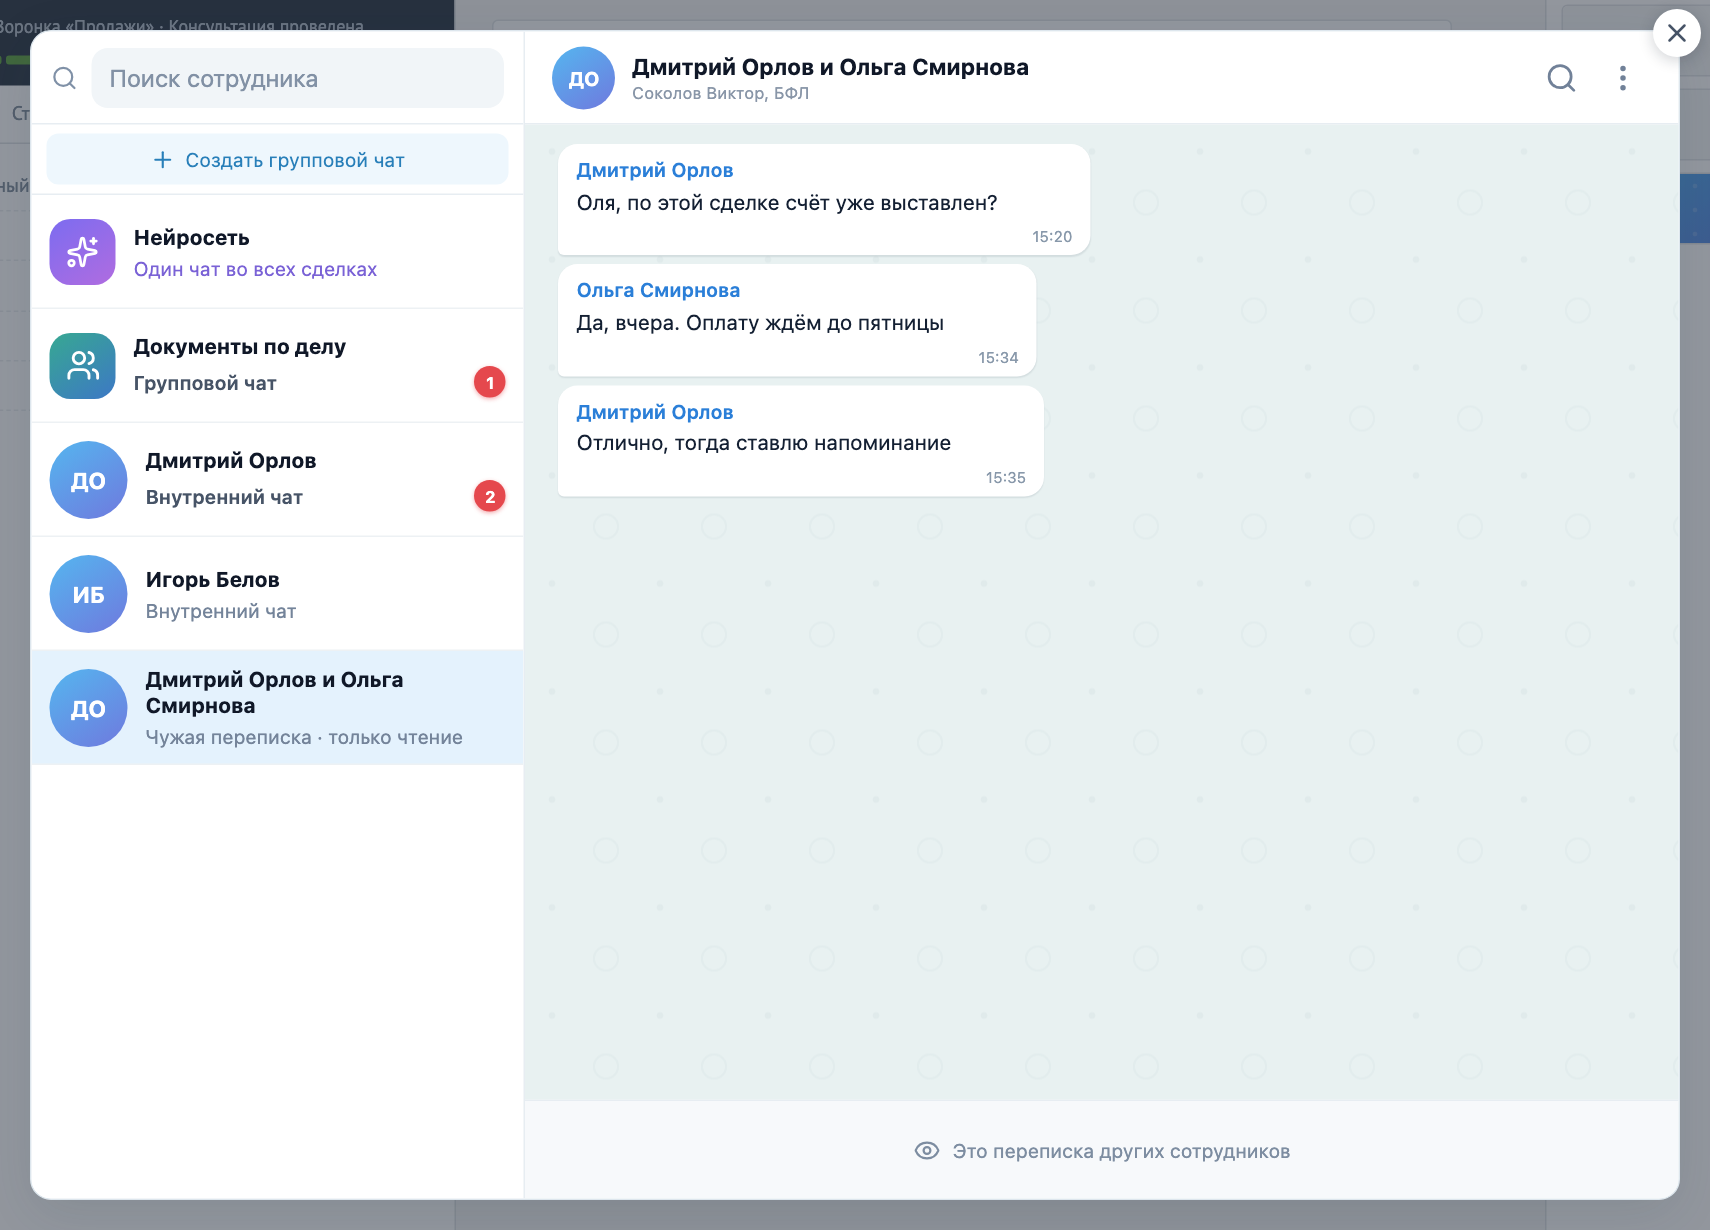Click message 'Да, вчера. Оплату ждём до пятницы'
The height and width of the screenshot is (1230, 1710).
(x=760, y=323)
